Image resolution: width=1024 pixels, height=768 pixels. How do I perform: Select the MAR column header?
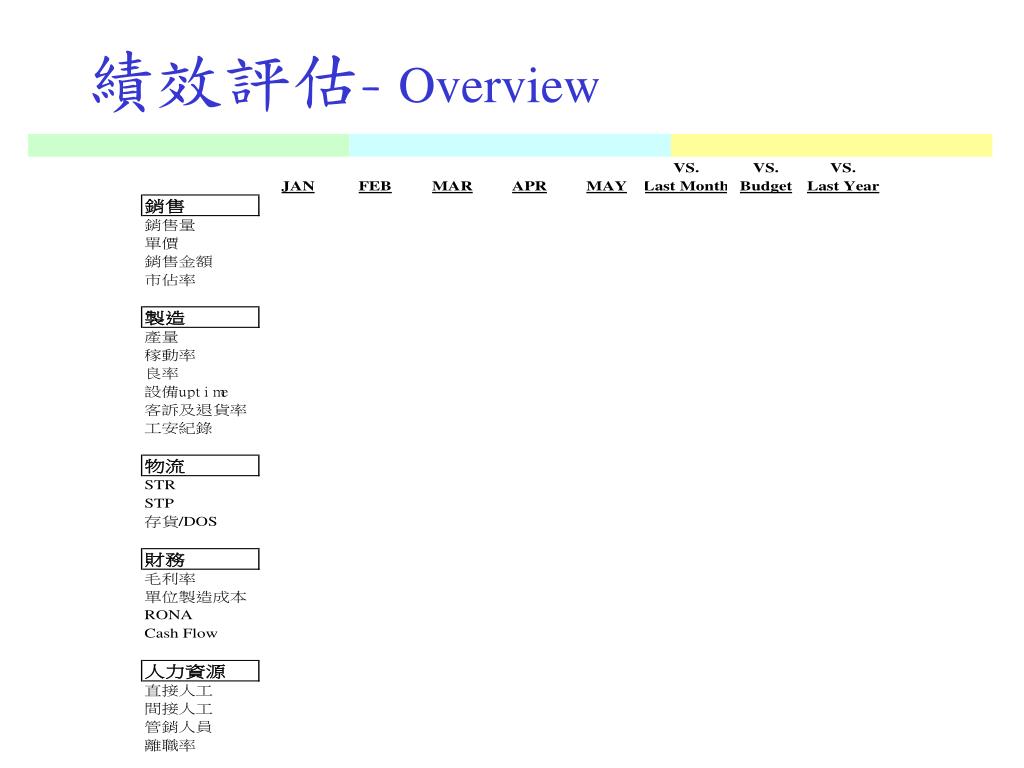452,186
